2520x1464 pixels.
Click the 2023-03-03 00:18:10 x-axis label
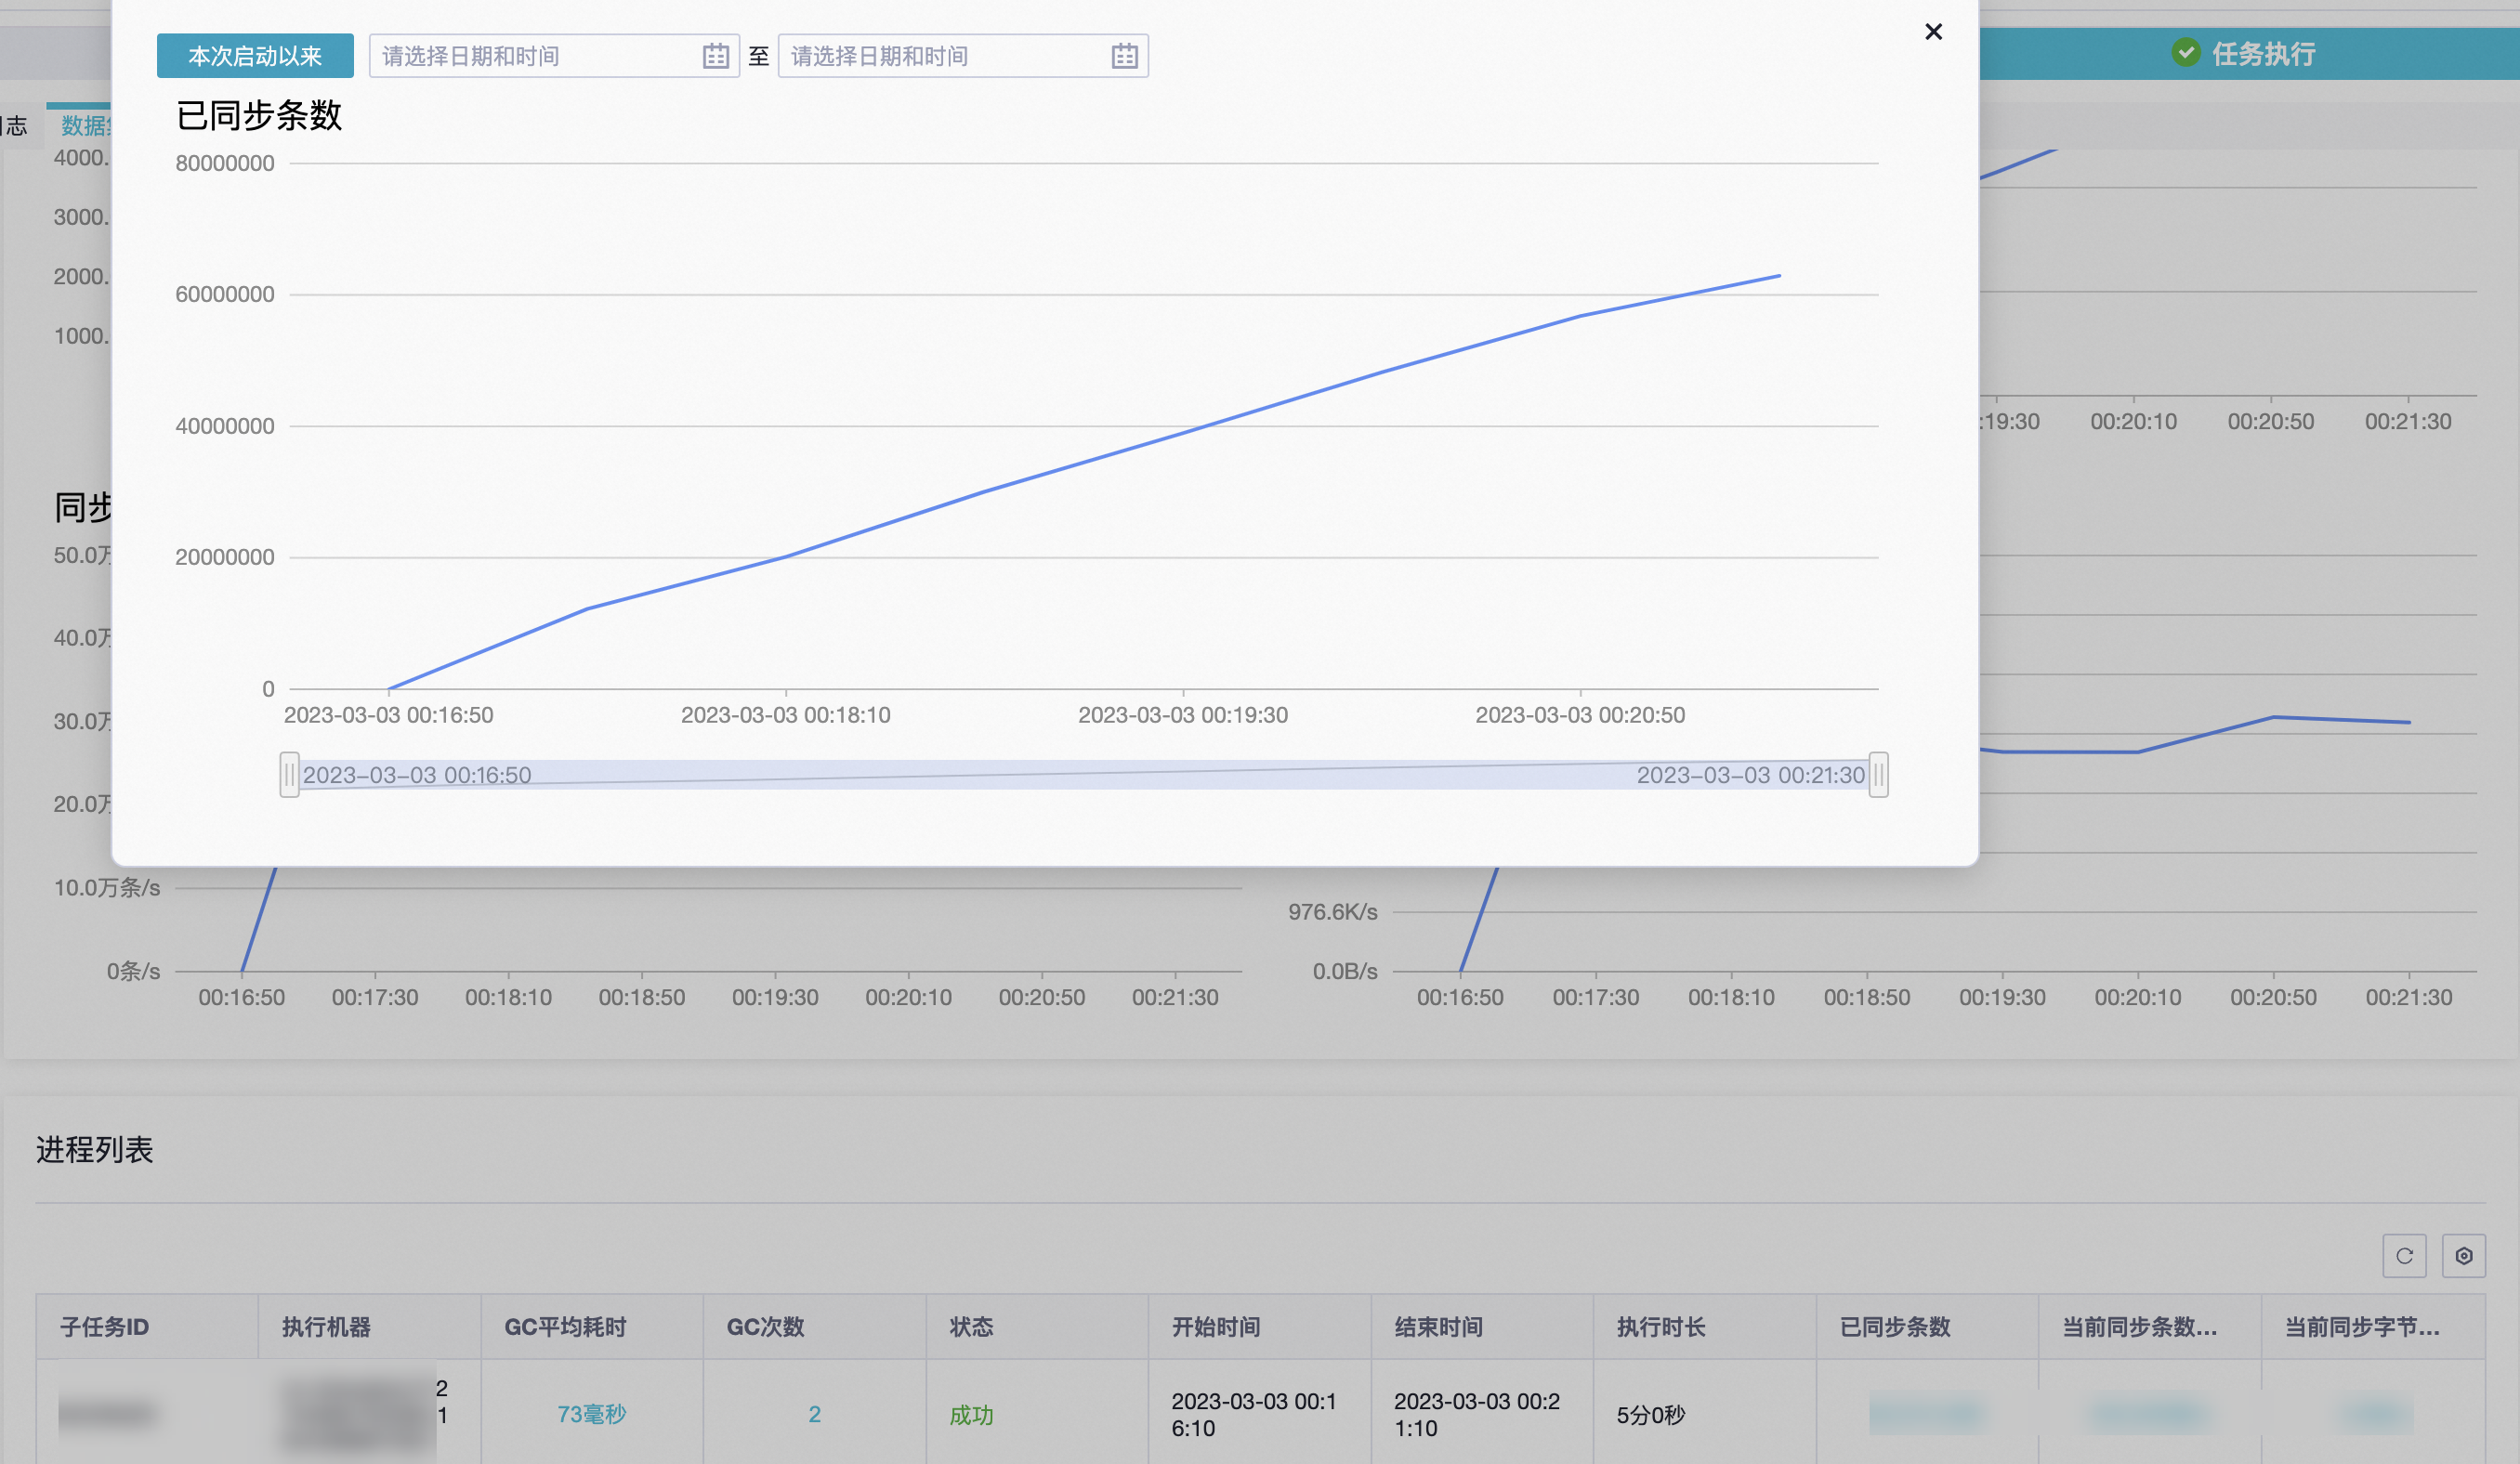[786, 715]
